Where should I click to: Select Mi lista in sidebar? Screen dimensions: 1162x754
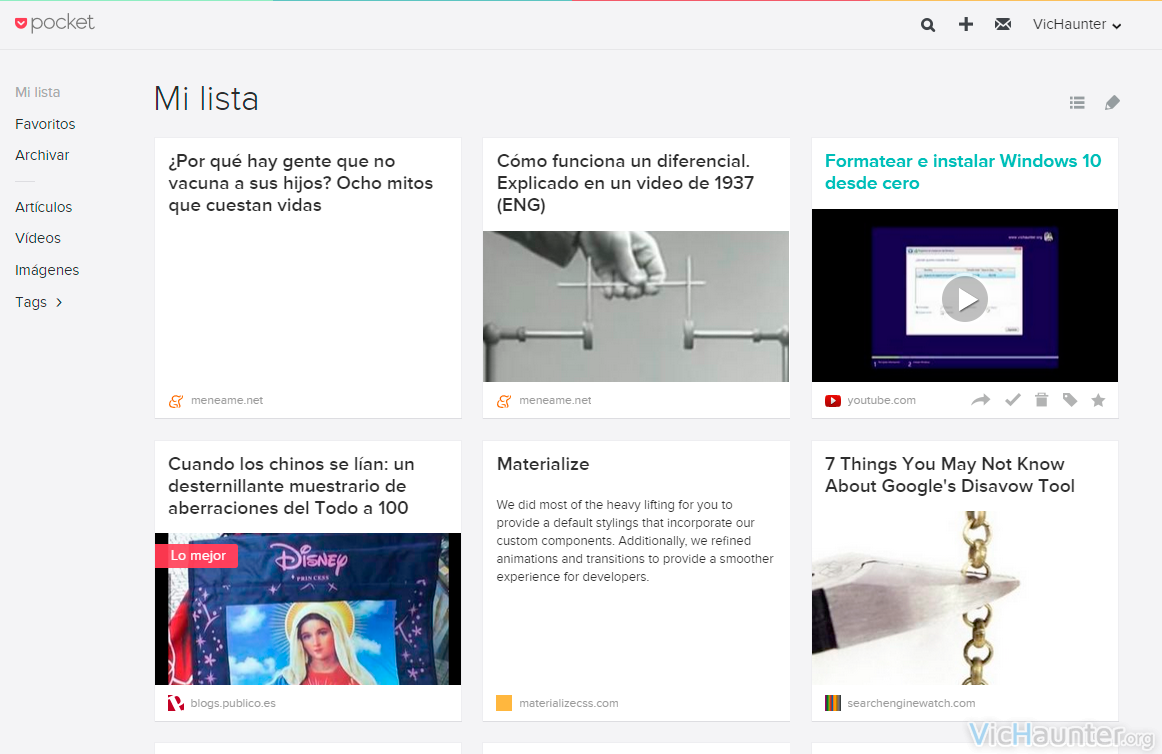[38, 92]
